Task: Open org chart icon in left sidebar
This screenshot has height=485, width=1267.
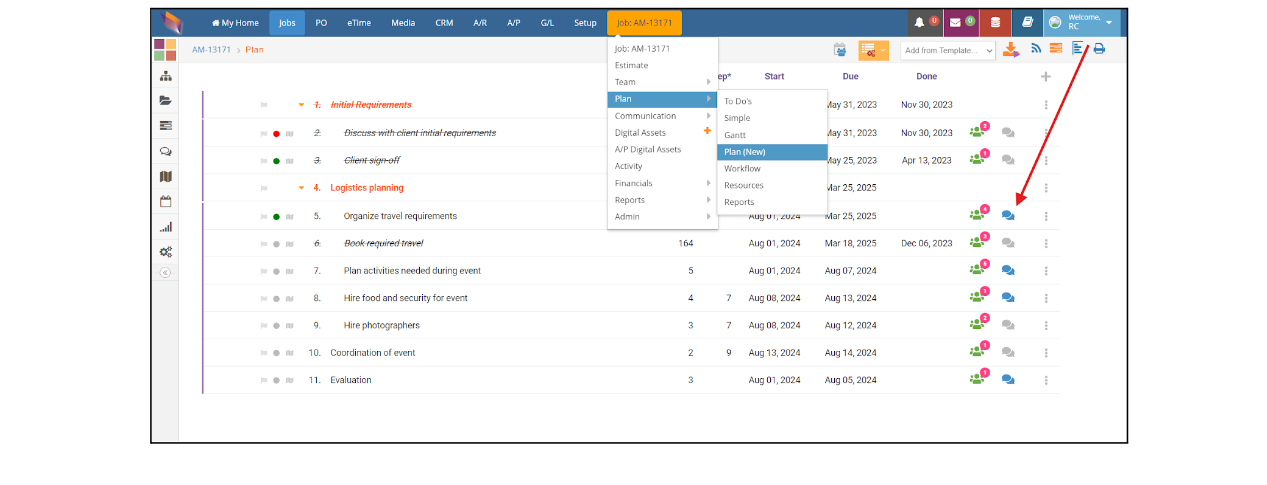Action: (x=165, y=76)
